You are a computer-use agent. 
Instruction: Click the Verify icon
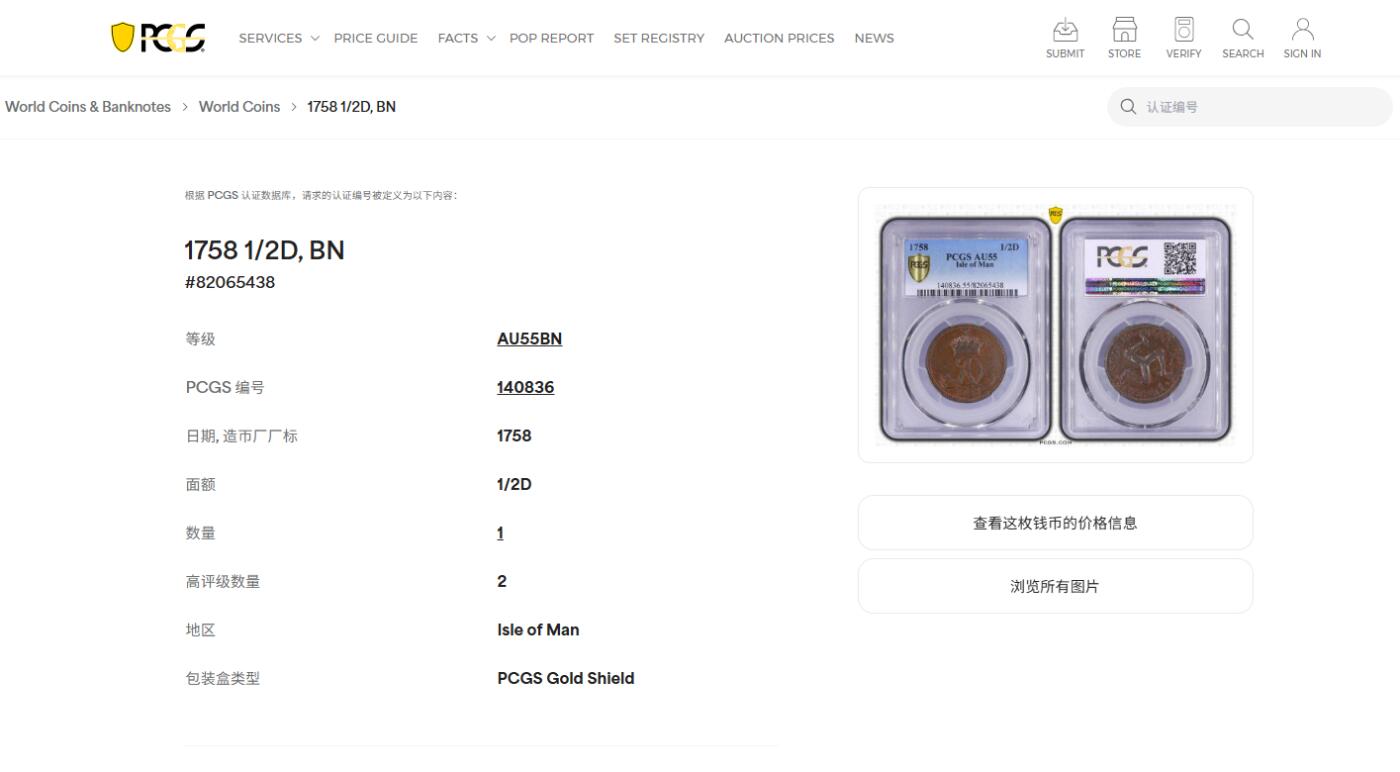(x=1183, y=29)
